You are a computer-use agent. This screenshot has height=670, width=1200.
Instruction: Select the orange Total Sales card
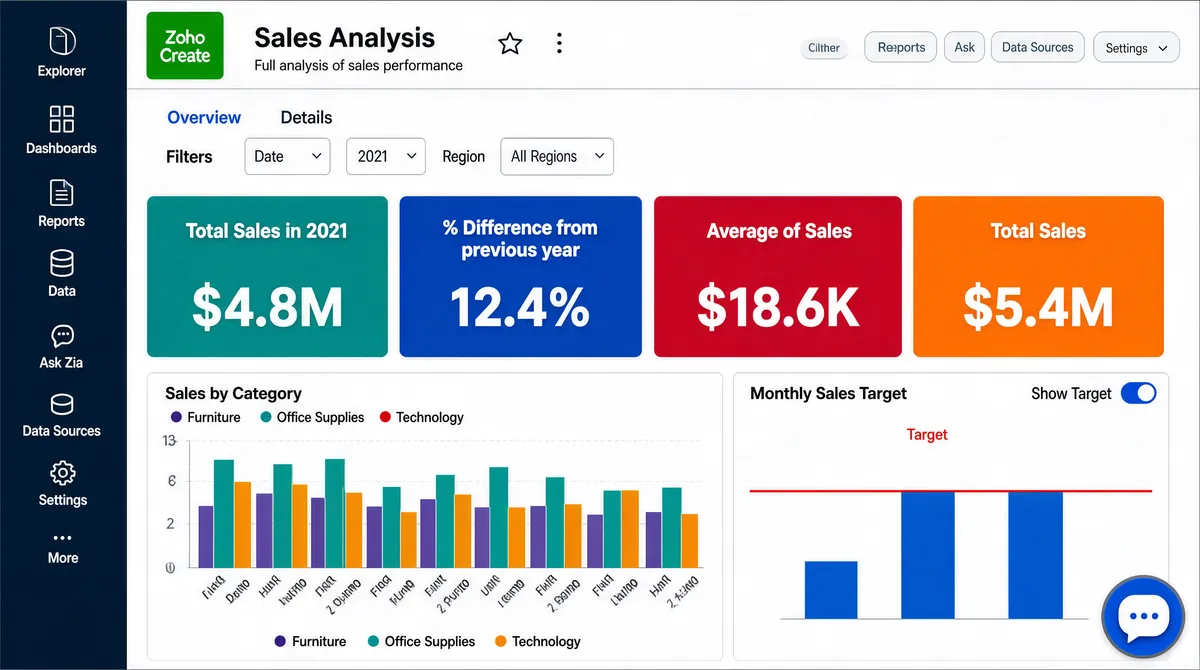(1039, 277)
